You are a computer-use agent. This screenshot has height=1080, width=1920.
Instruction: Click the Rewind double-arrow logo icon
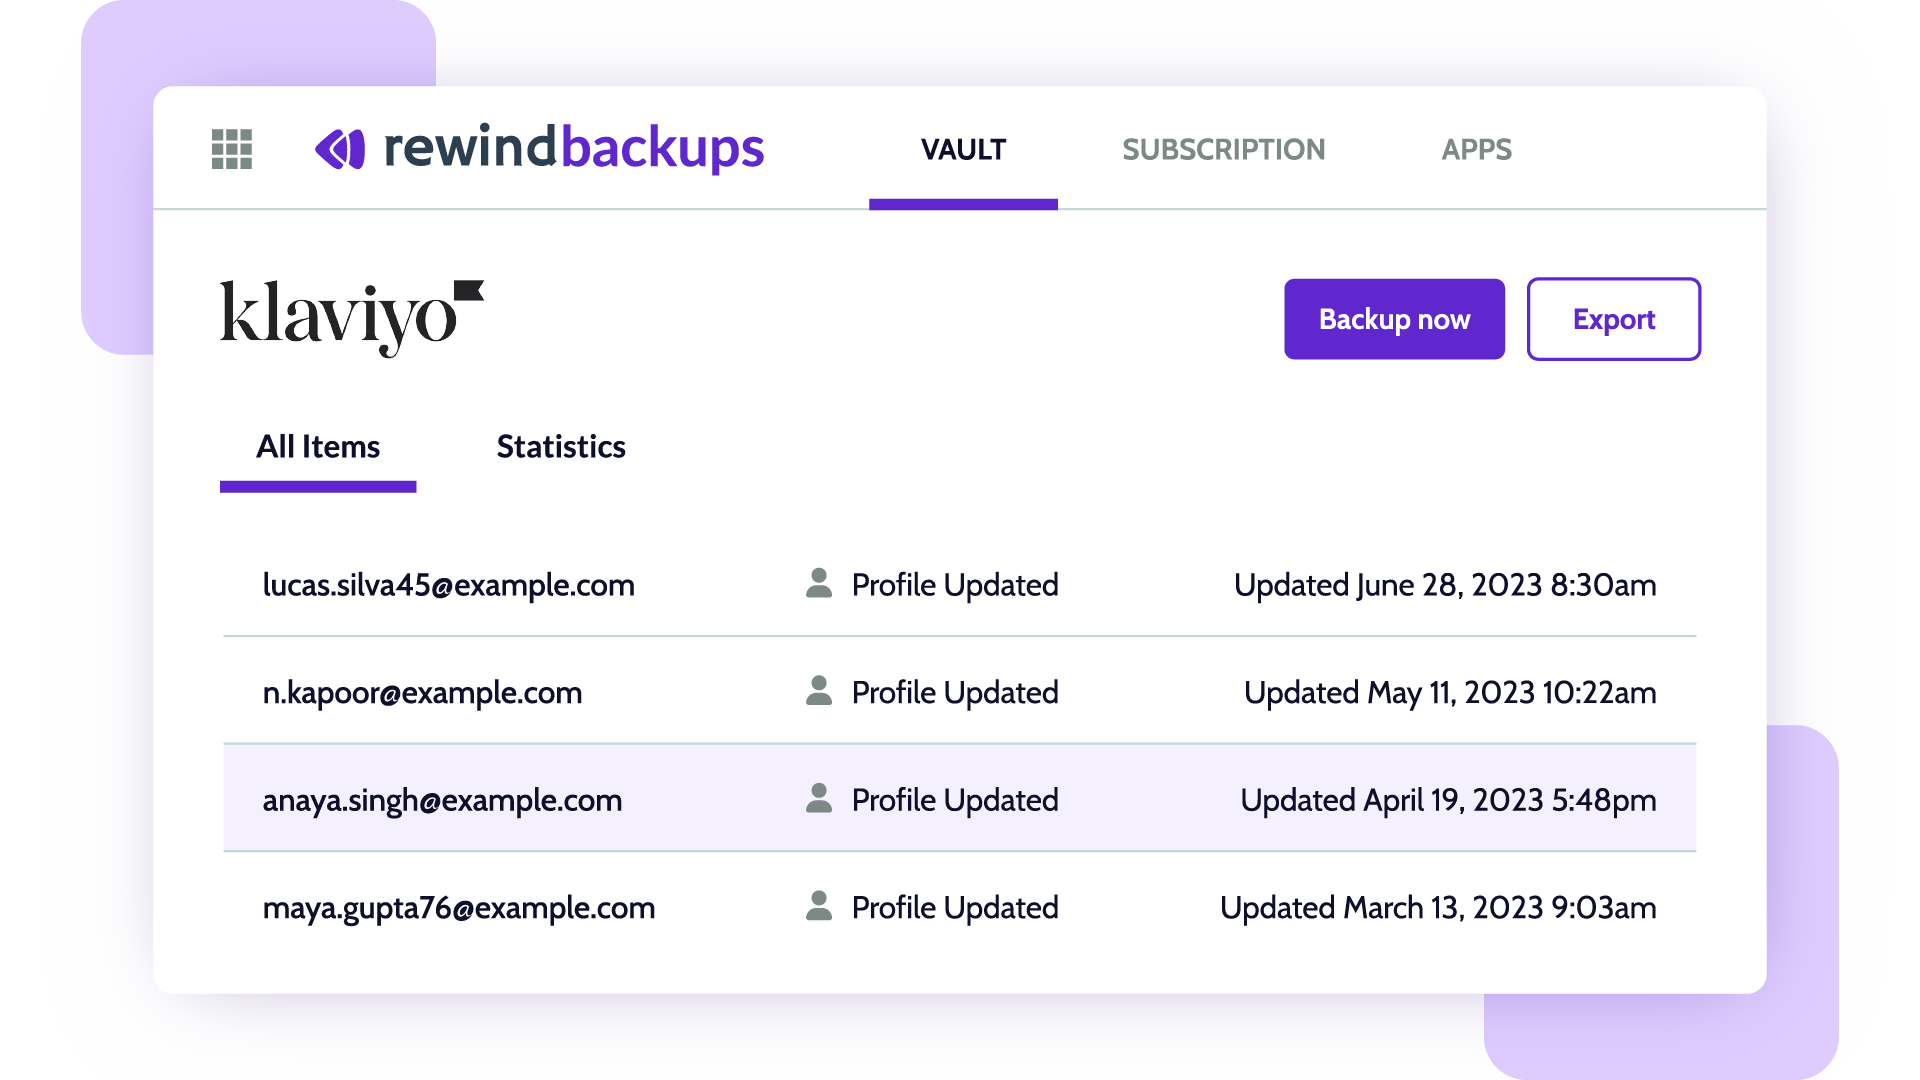tap(340, 149)
